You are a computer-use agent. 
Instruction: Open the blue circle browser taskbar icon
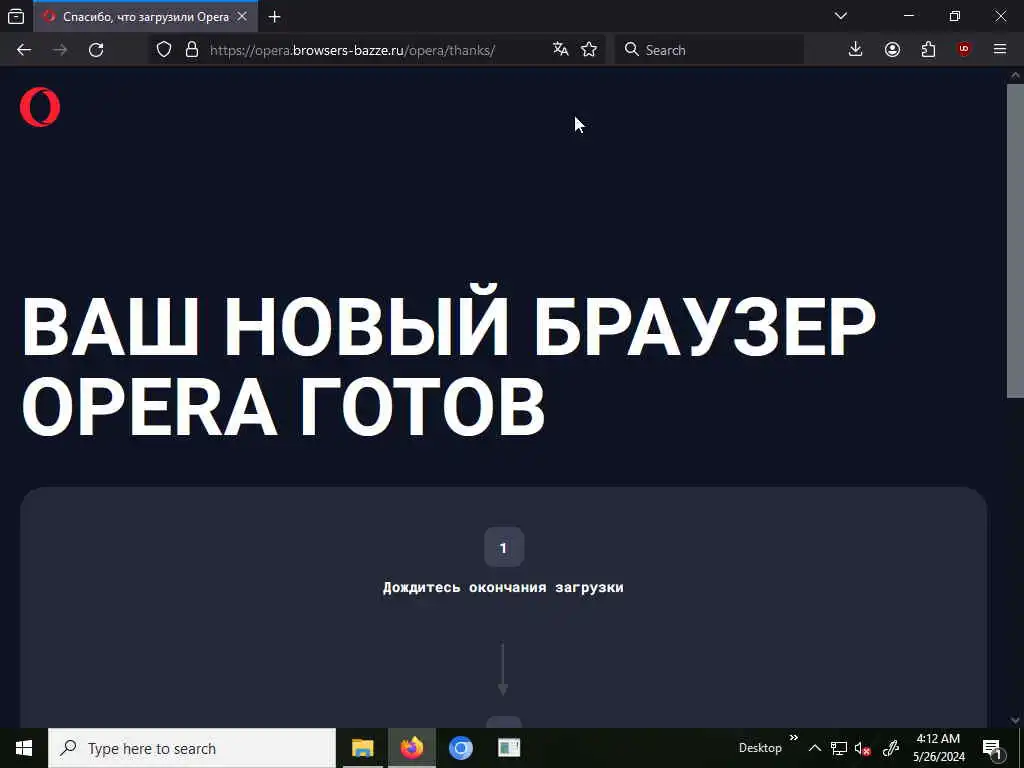point(460,748)
